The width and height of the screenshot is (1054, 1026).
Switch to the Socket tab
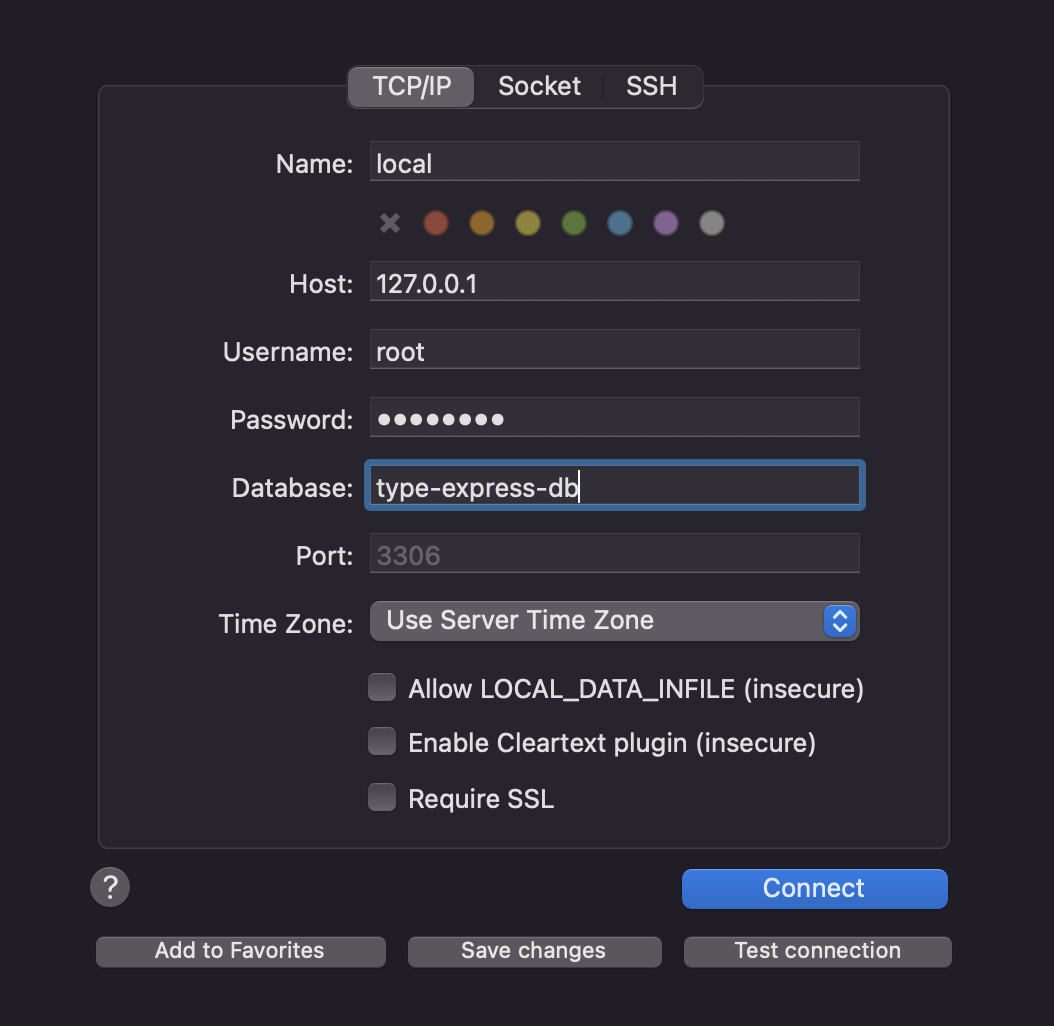539,87
